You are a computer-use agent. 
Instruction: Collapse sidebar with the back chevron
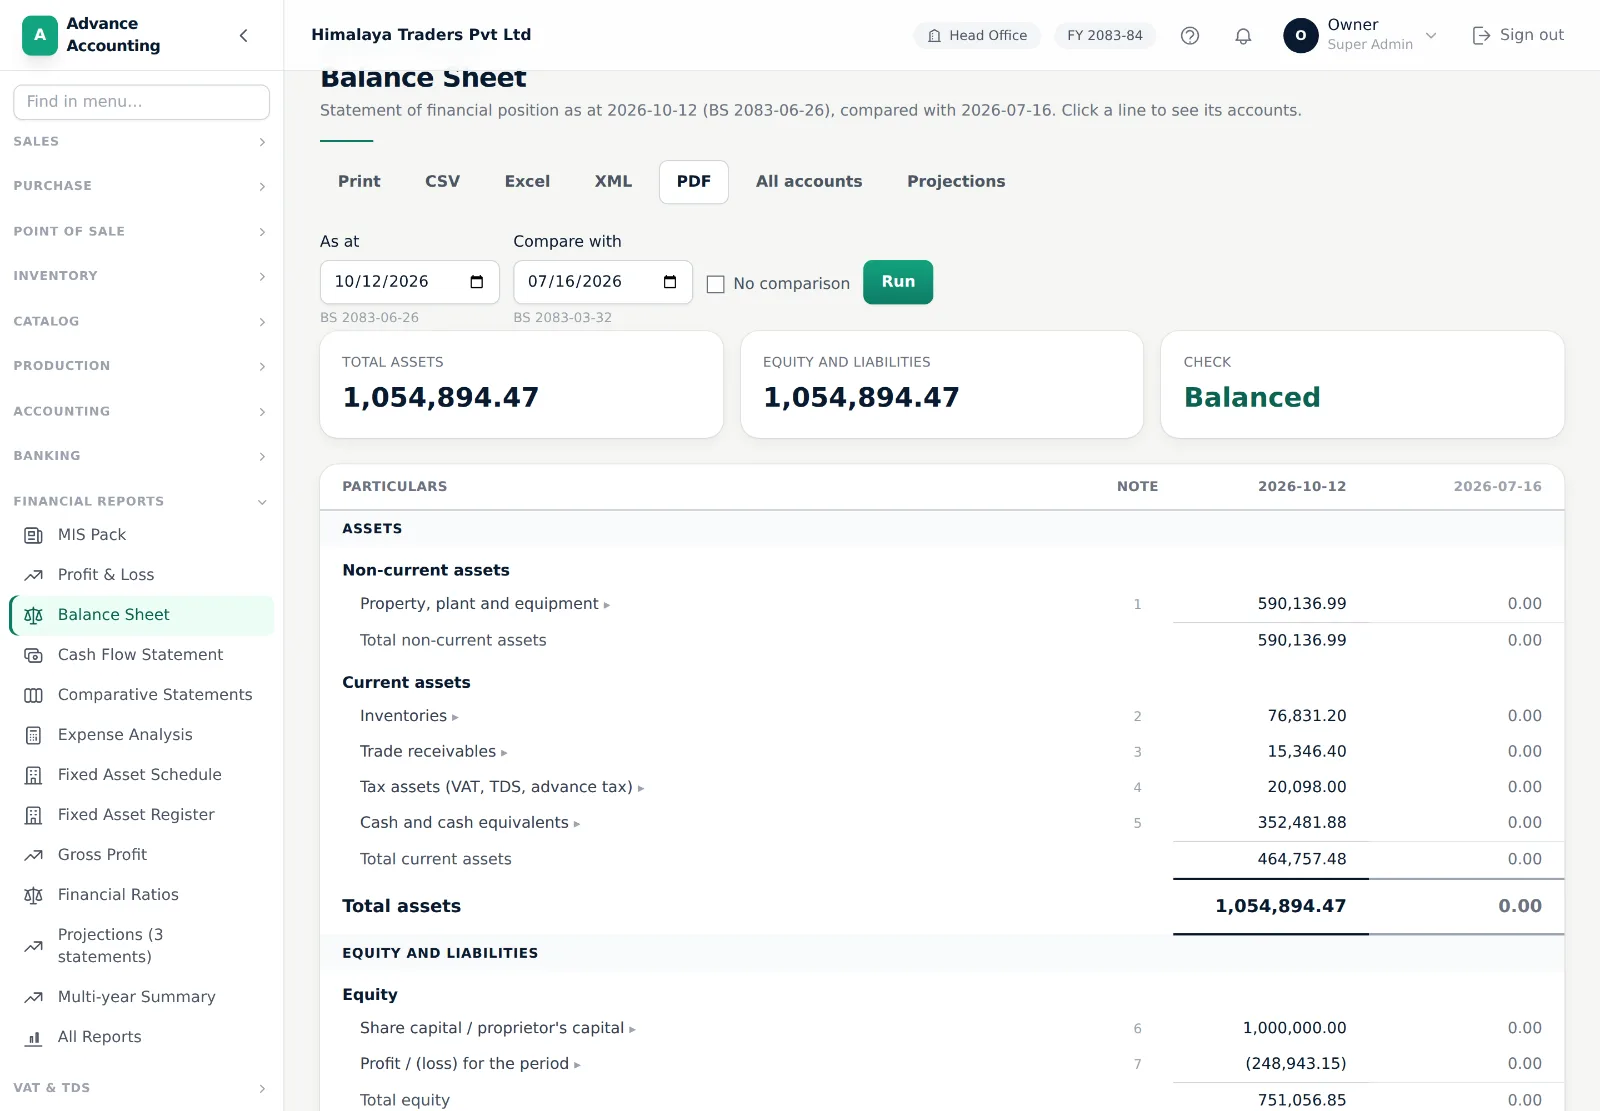click(244, 36)
